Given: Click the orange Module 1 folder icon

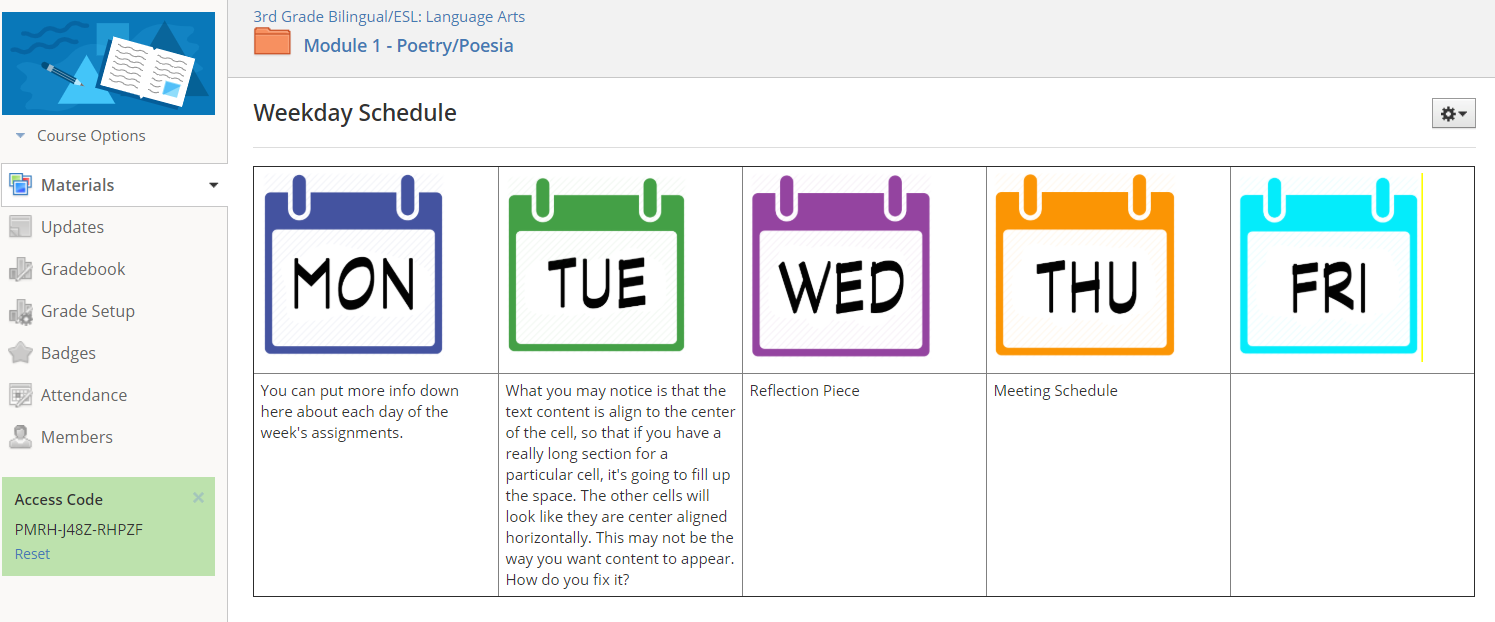Looking at the screenshot, I should click(272, 42).
